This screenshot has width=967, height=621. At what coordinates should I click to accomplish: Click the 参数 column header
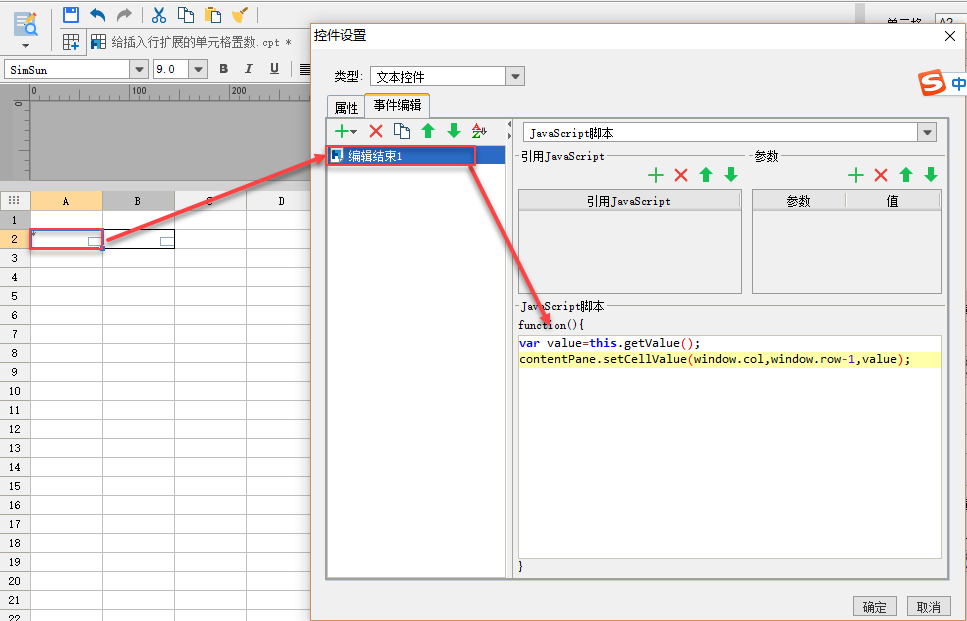coord(799,201)
